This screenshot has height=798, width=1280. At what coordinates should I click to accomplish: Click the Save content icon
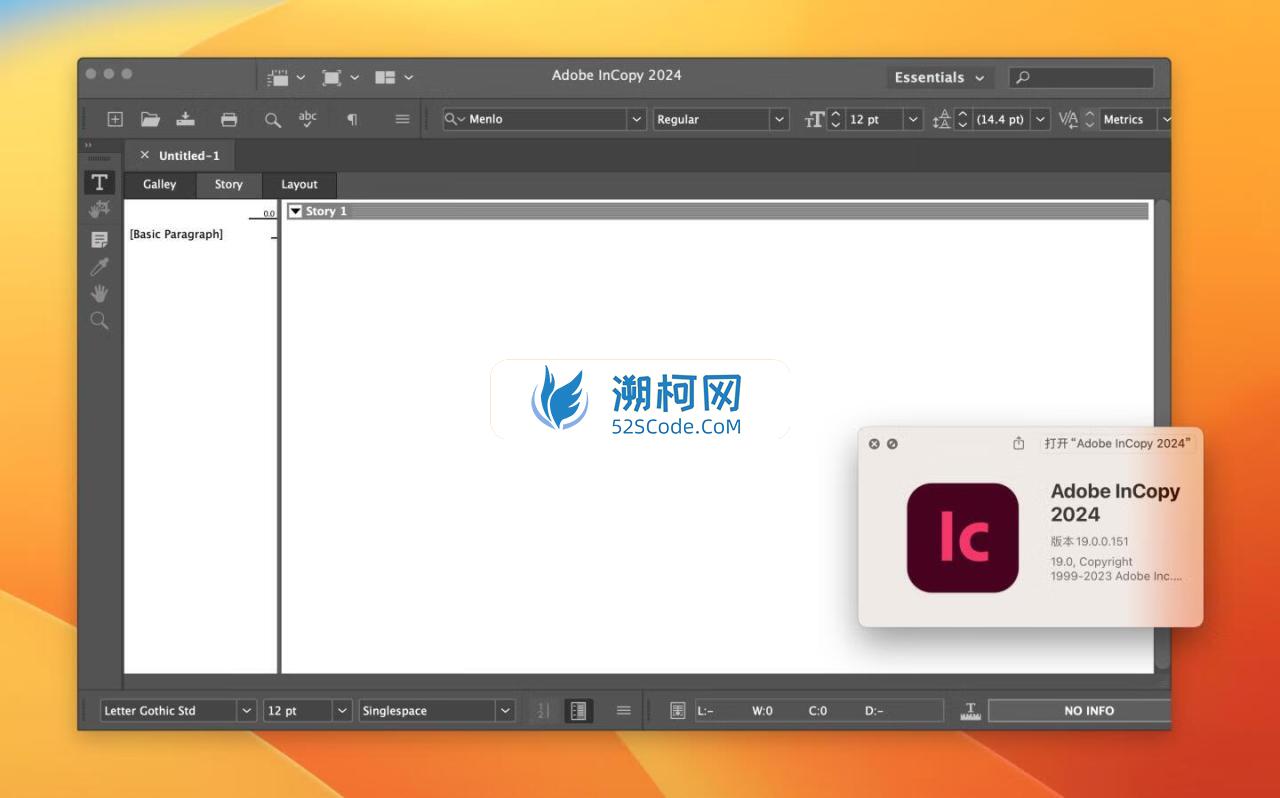[x=186, y=119]
